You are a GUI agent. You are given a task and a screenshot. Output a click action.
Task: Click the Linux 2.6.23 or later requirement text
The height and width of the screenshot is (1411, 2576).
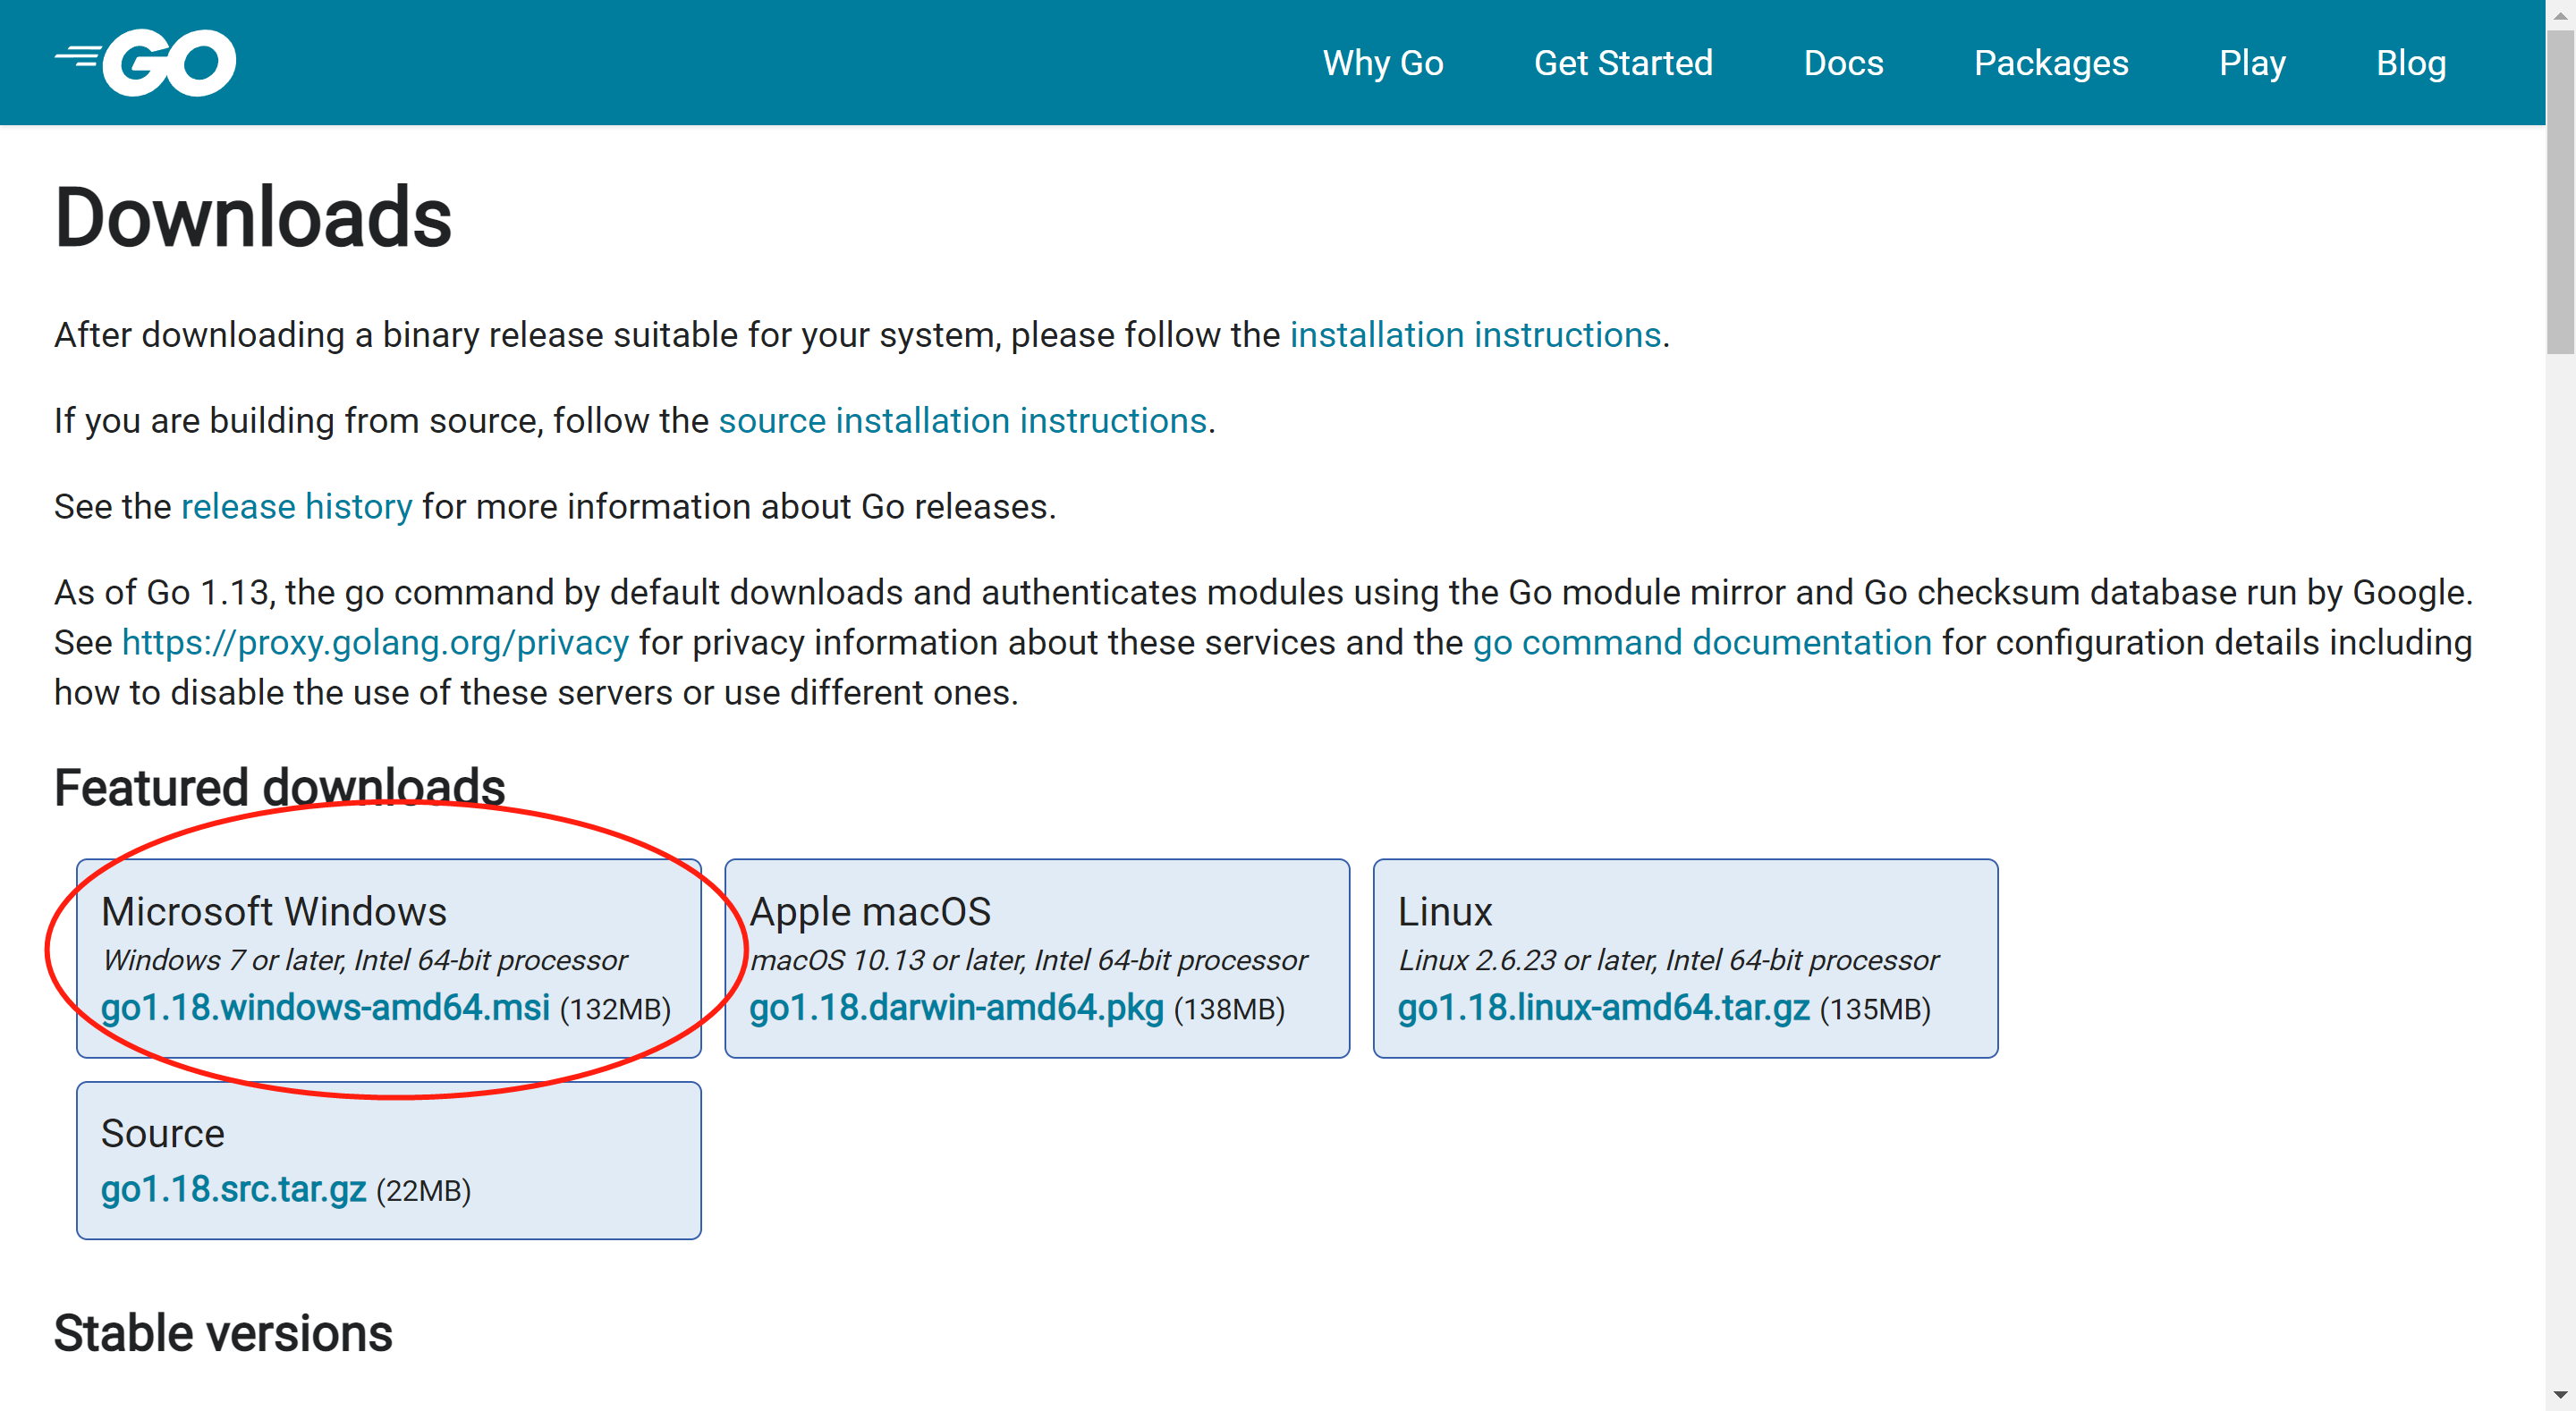(x=1668, y=960)
